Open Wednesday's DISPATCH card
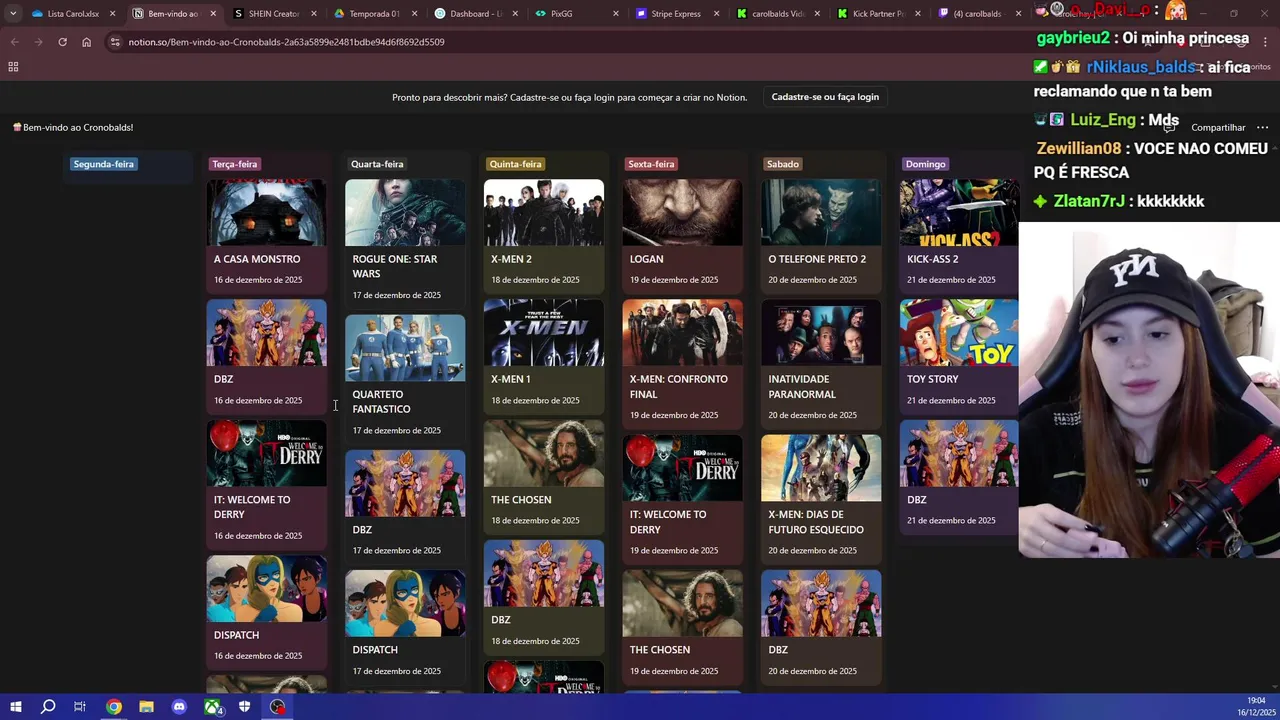1280x720 pixels. [405, 626]
